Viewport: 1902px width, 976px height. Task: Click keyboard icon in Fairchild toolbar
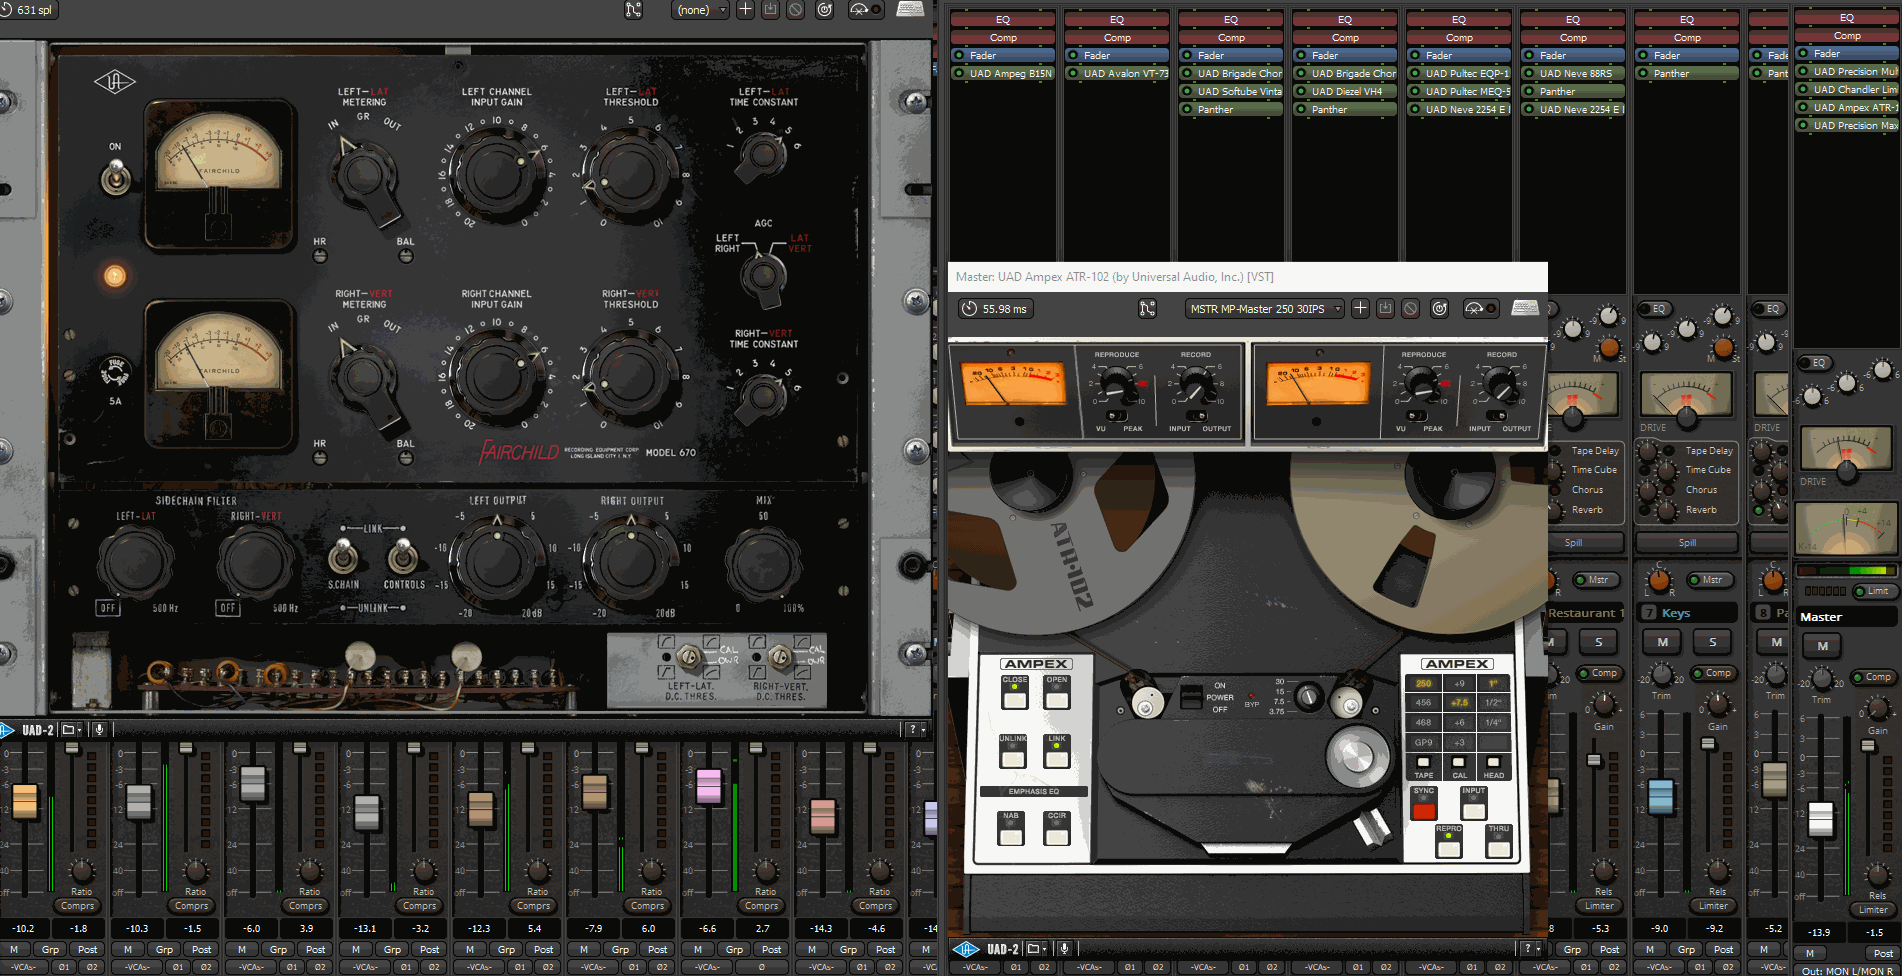coord(910,9)
